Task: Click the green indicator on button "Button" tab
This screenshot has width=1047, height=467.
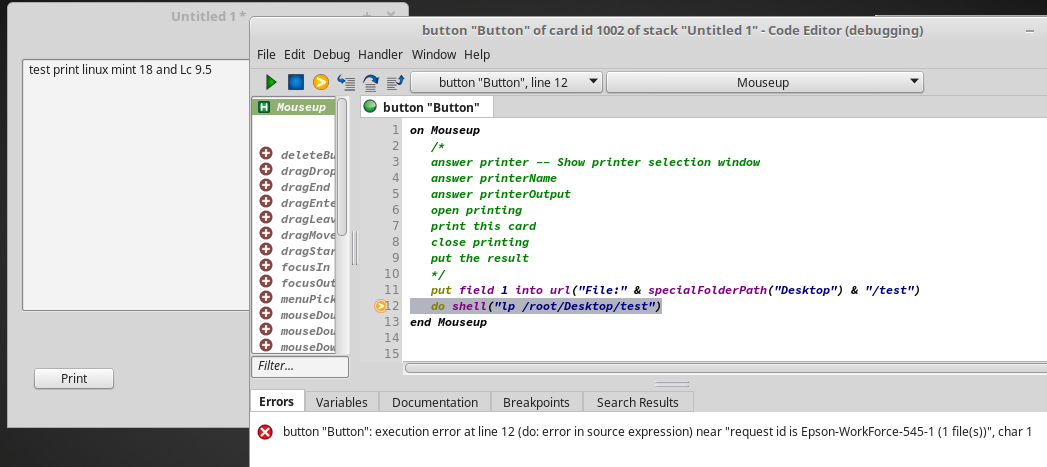Action: click(370, 107)
